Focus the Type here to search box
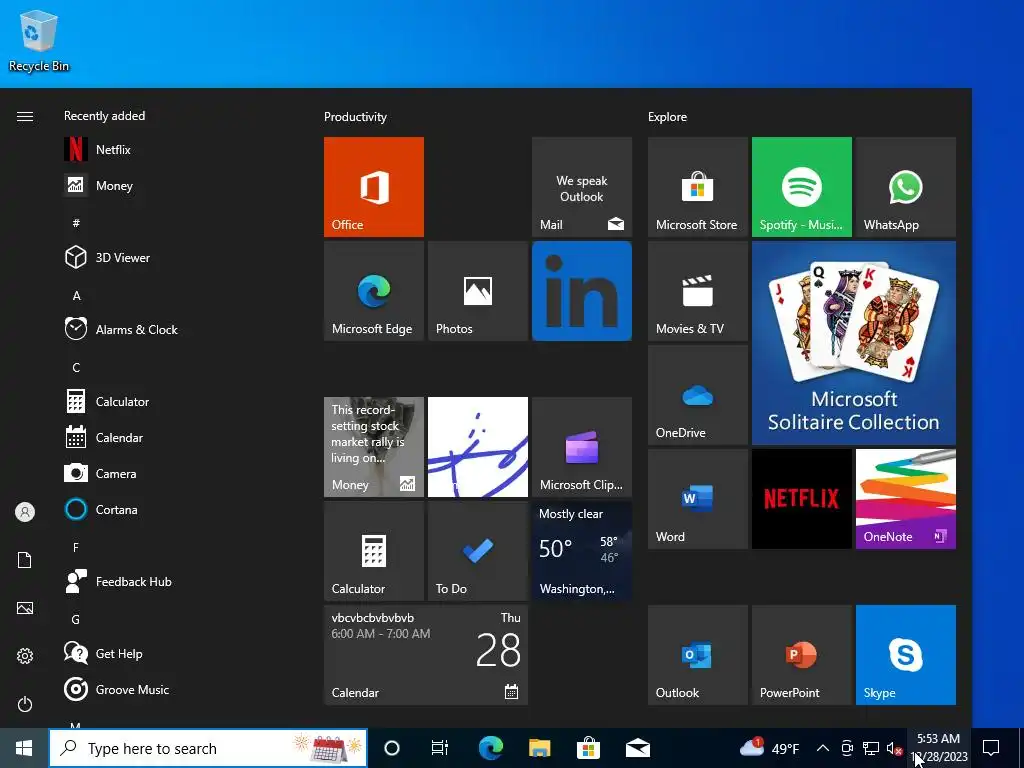This screenshot has height=768, width=1024. click(208, 748)
